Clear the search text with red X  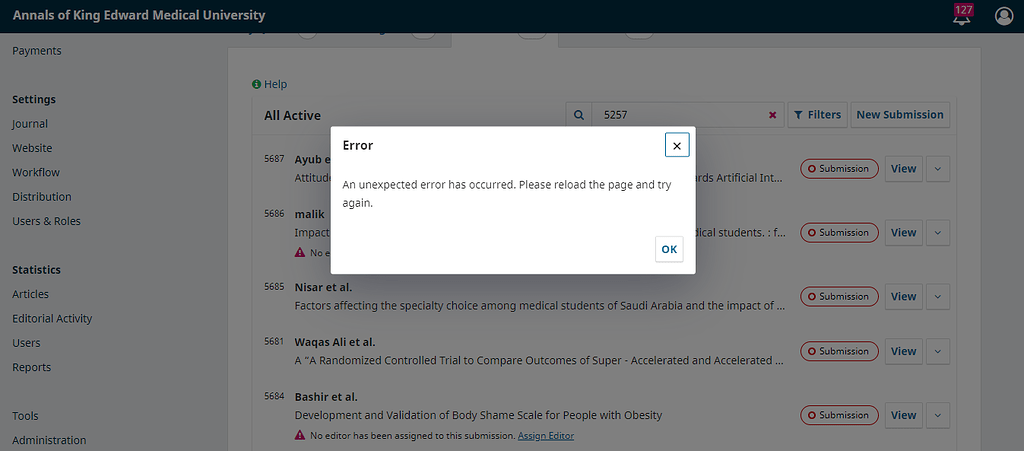772,115
